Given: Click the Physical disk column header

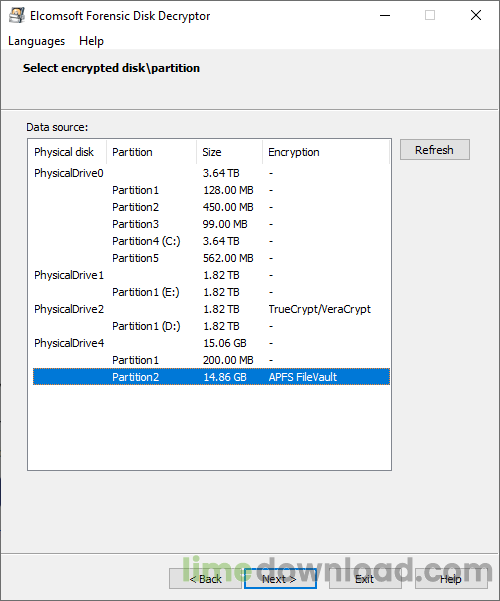Looking at the screenshot, I should coord(67,152).
